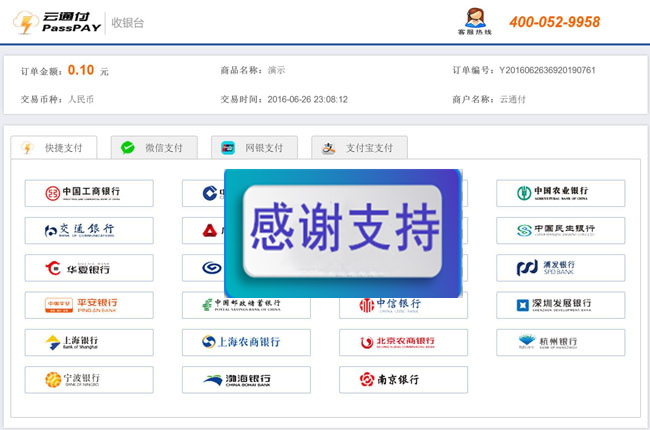This screenshot has width=650, height=430.
Task: Select 交通银行 as the payment bank
Action: tap(89, 231)
